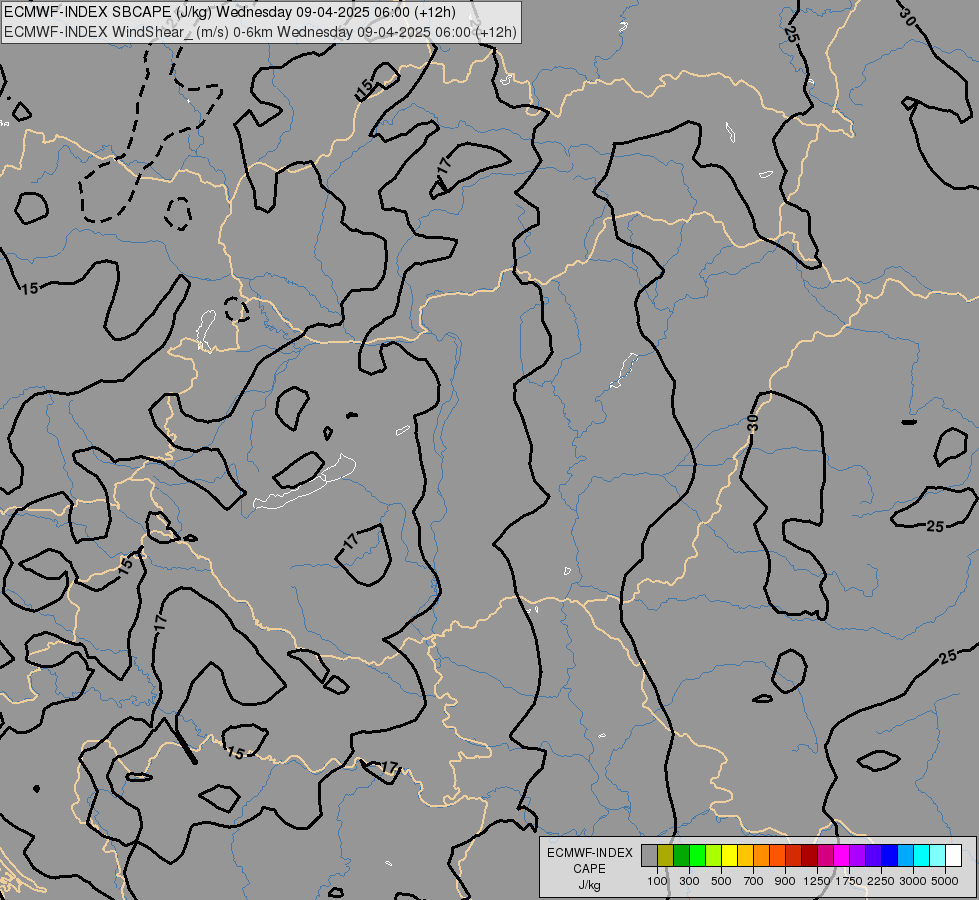The height and width of the screenshot is (900, 979).
Task: Click the legend word CAPE
Action: pos(589,869)
